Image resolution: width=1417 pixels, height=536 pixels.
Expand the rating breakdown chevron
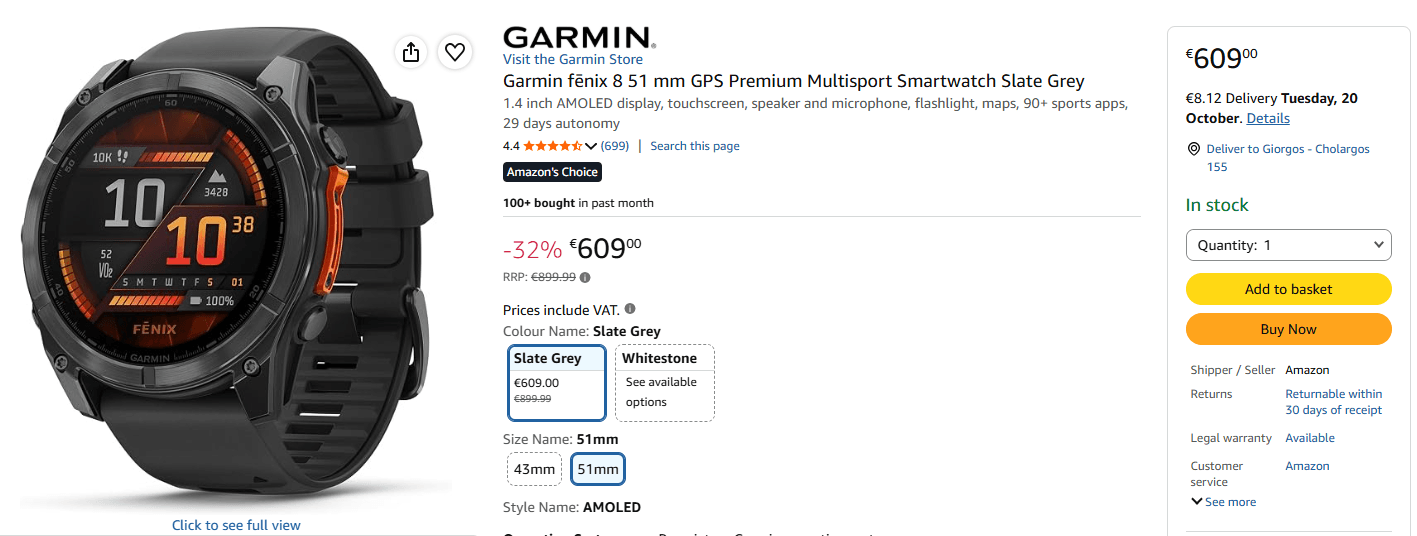pos(591,147)
